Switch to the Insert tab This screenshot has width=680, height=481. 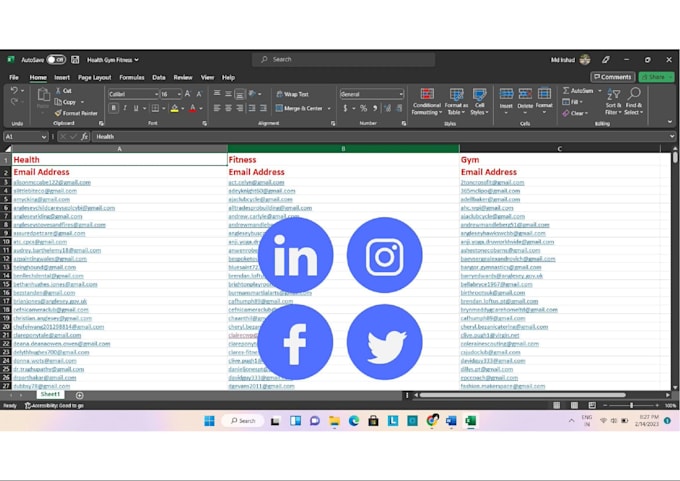pyautogui.click(x=62, y=77)
